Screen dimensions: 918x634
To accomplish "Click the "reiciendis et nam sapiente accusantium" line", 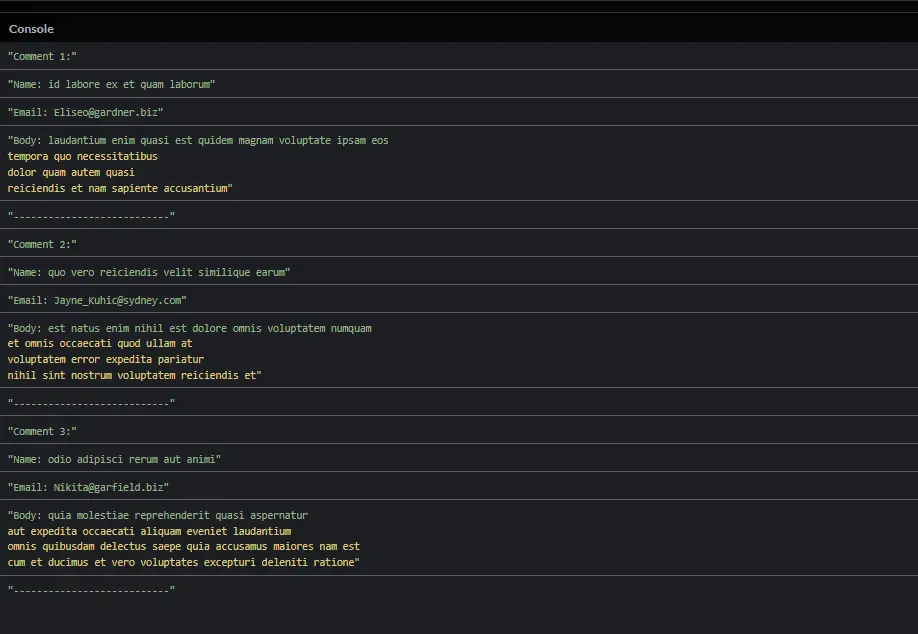I will 119,188.
